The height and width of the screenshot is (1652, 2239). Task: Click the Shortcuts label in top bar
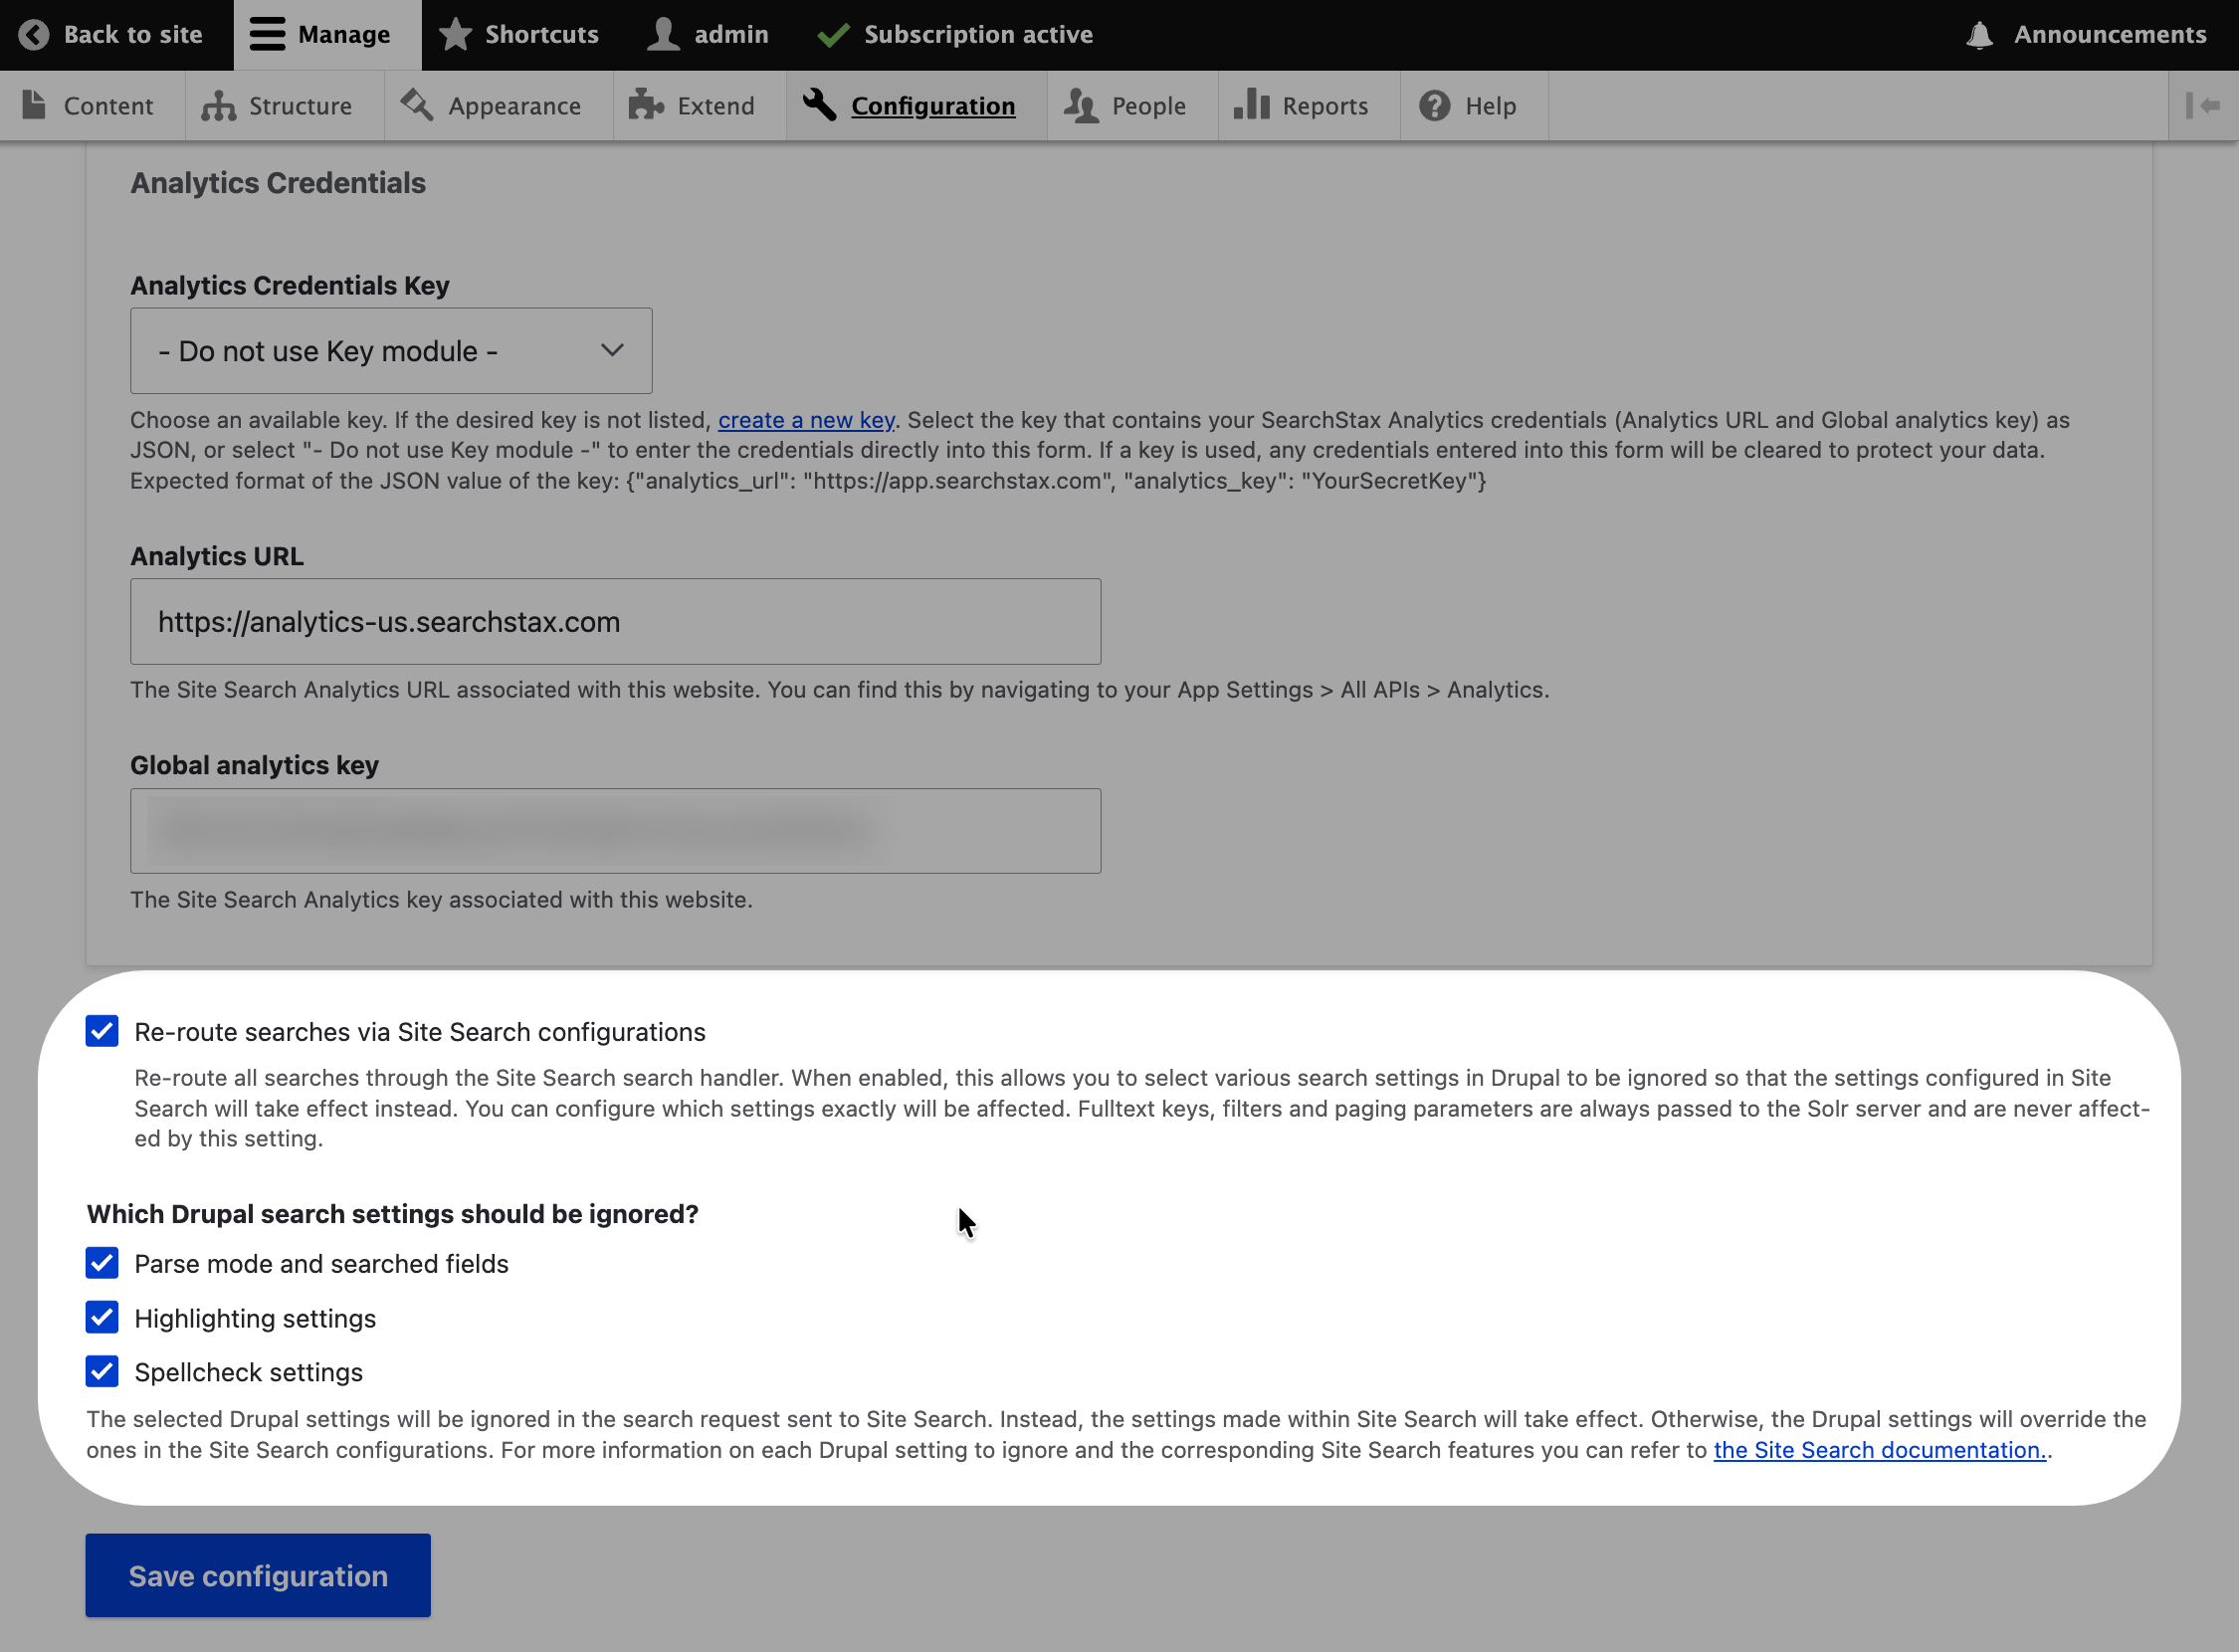[x=542, y=35]
